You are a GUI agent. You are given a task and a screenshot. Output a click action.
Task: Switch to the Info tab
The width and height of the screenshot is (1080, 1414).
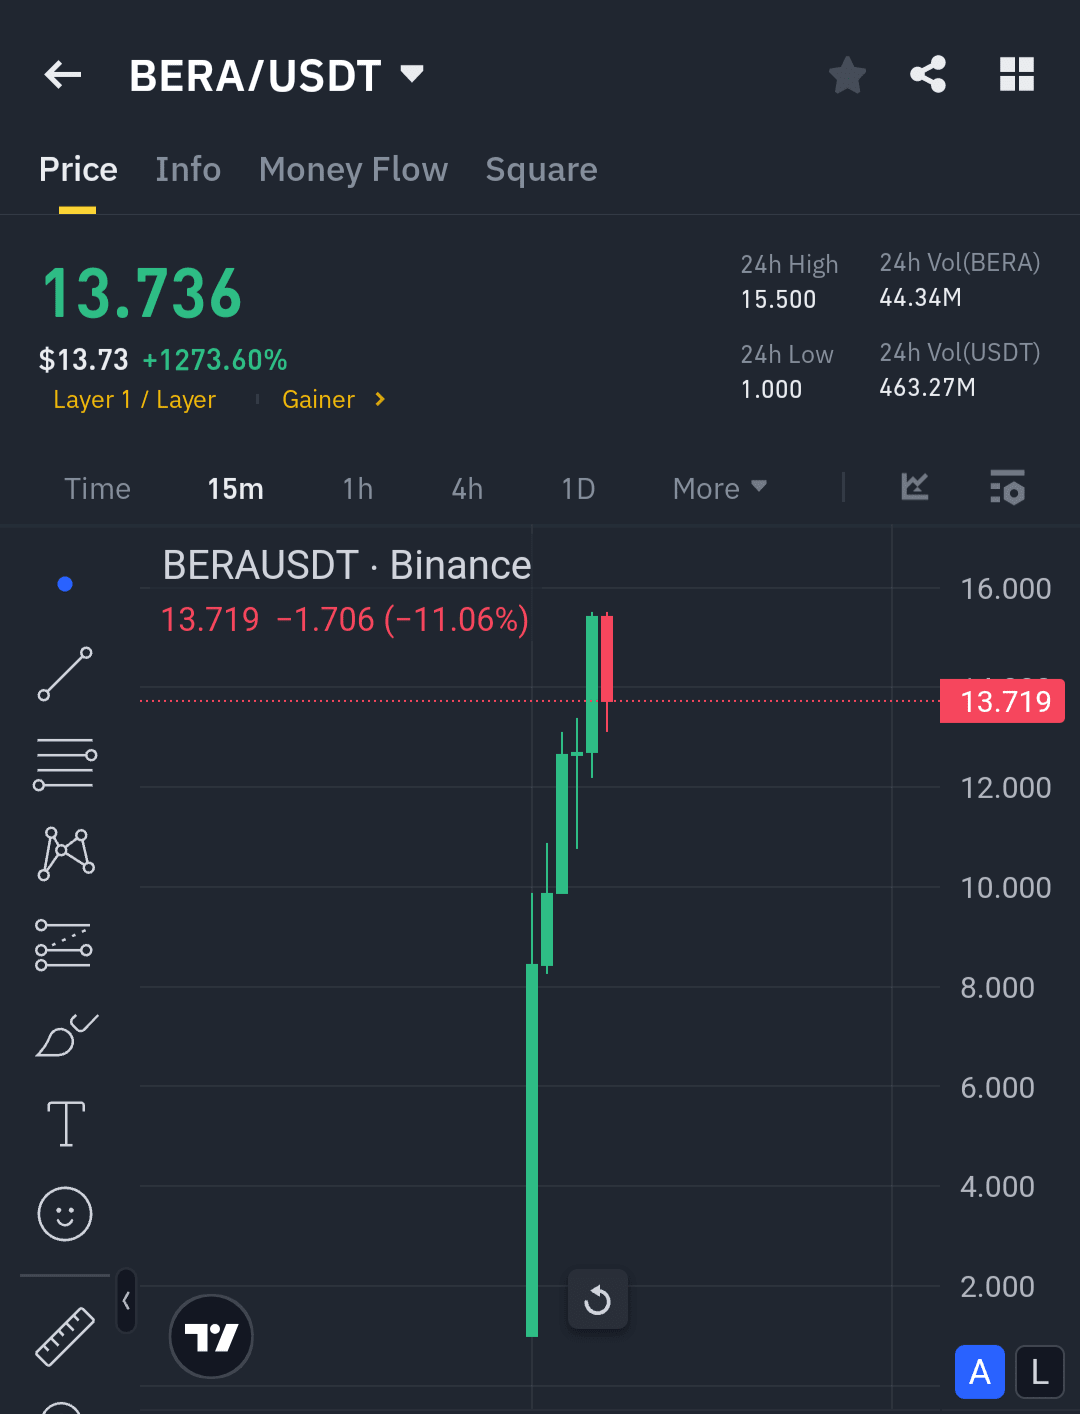click(x=188, y=170)
